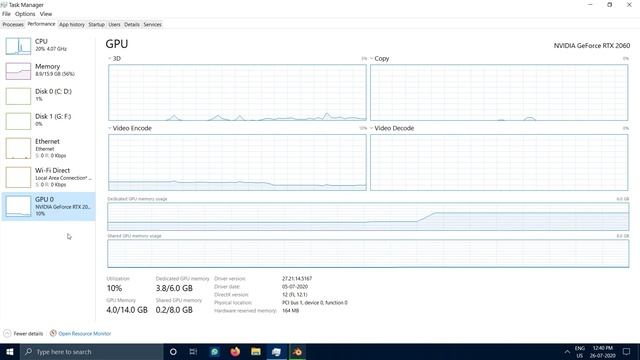Click the Resource Monitor icon
Image resolution: width=640 pixels, height=360 pixels.
tap(53, 333)
